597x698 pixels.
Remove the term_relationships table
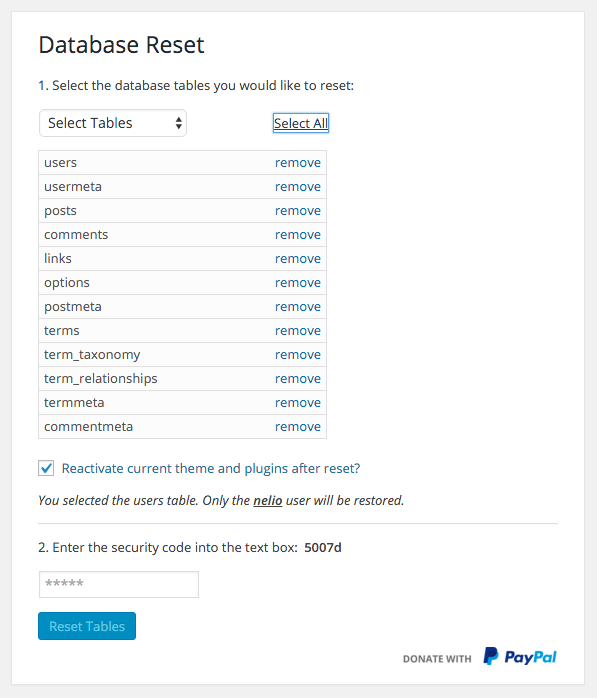click(x=297, y=379)
